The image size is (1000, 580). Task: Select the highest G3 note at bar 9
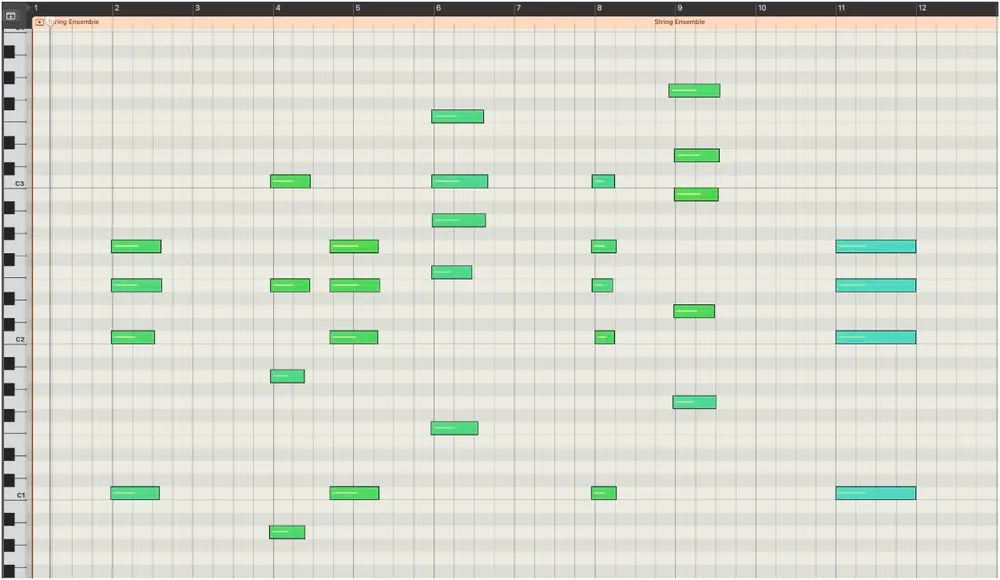(695, 91)
